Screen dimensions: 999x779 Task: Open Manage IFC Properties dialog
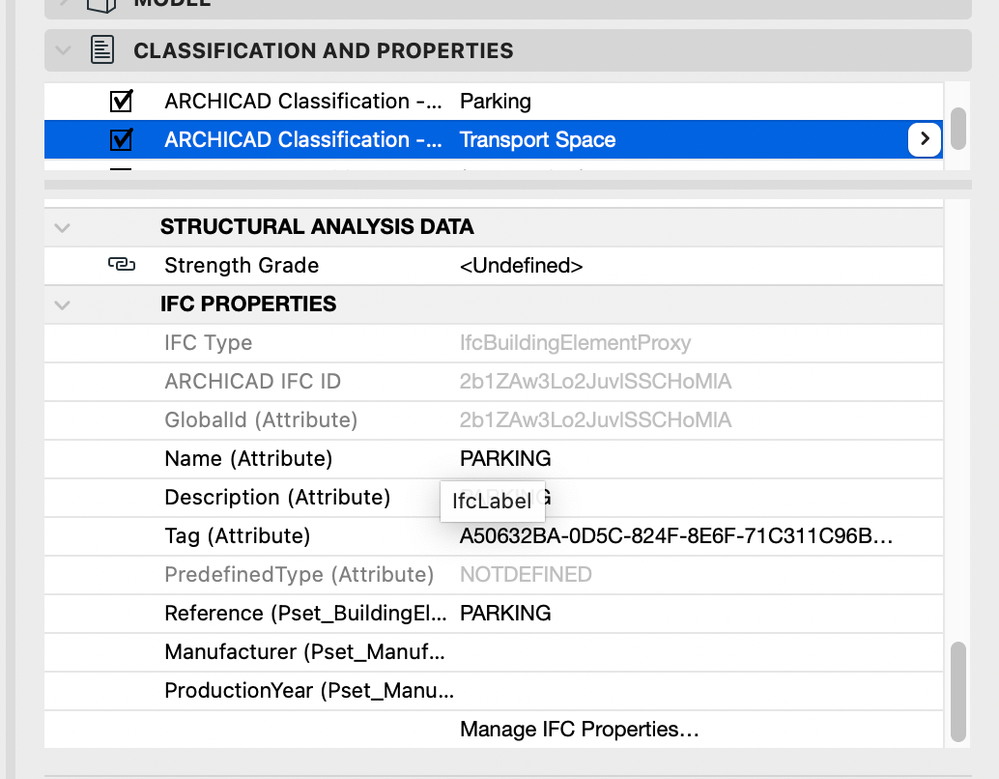579,729
